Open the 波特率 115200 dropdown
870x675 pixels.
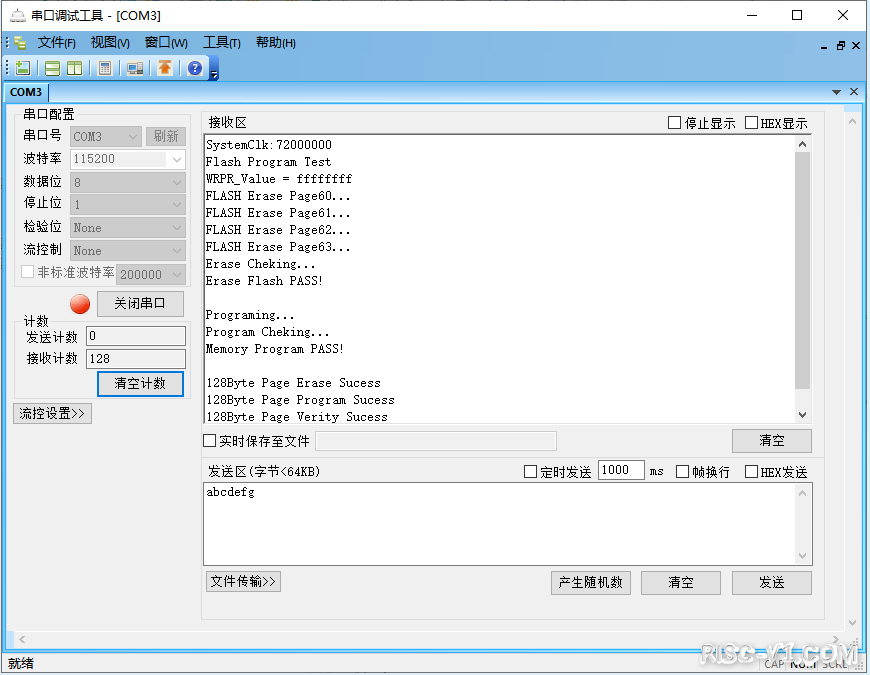point(128,159)
